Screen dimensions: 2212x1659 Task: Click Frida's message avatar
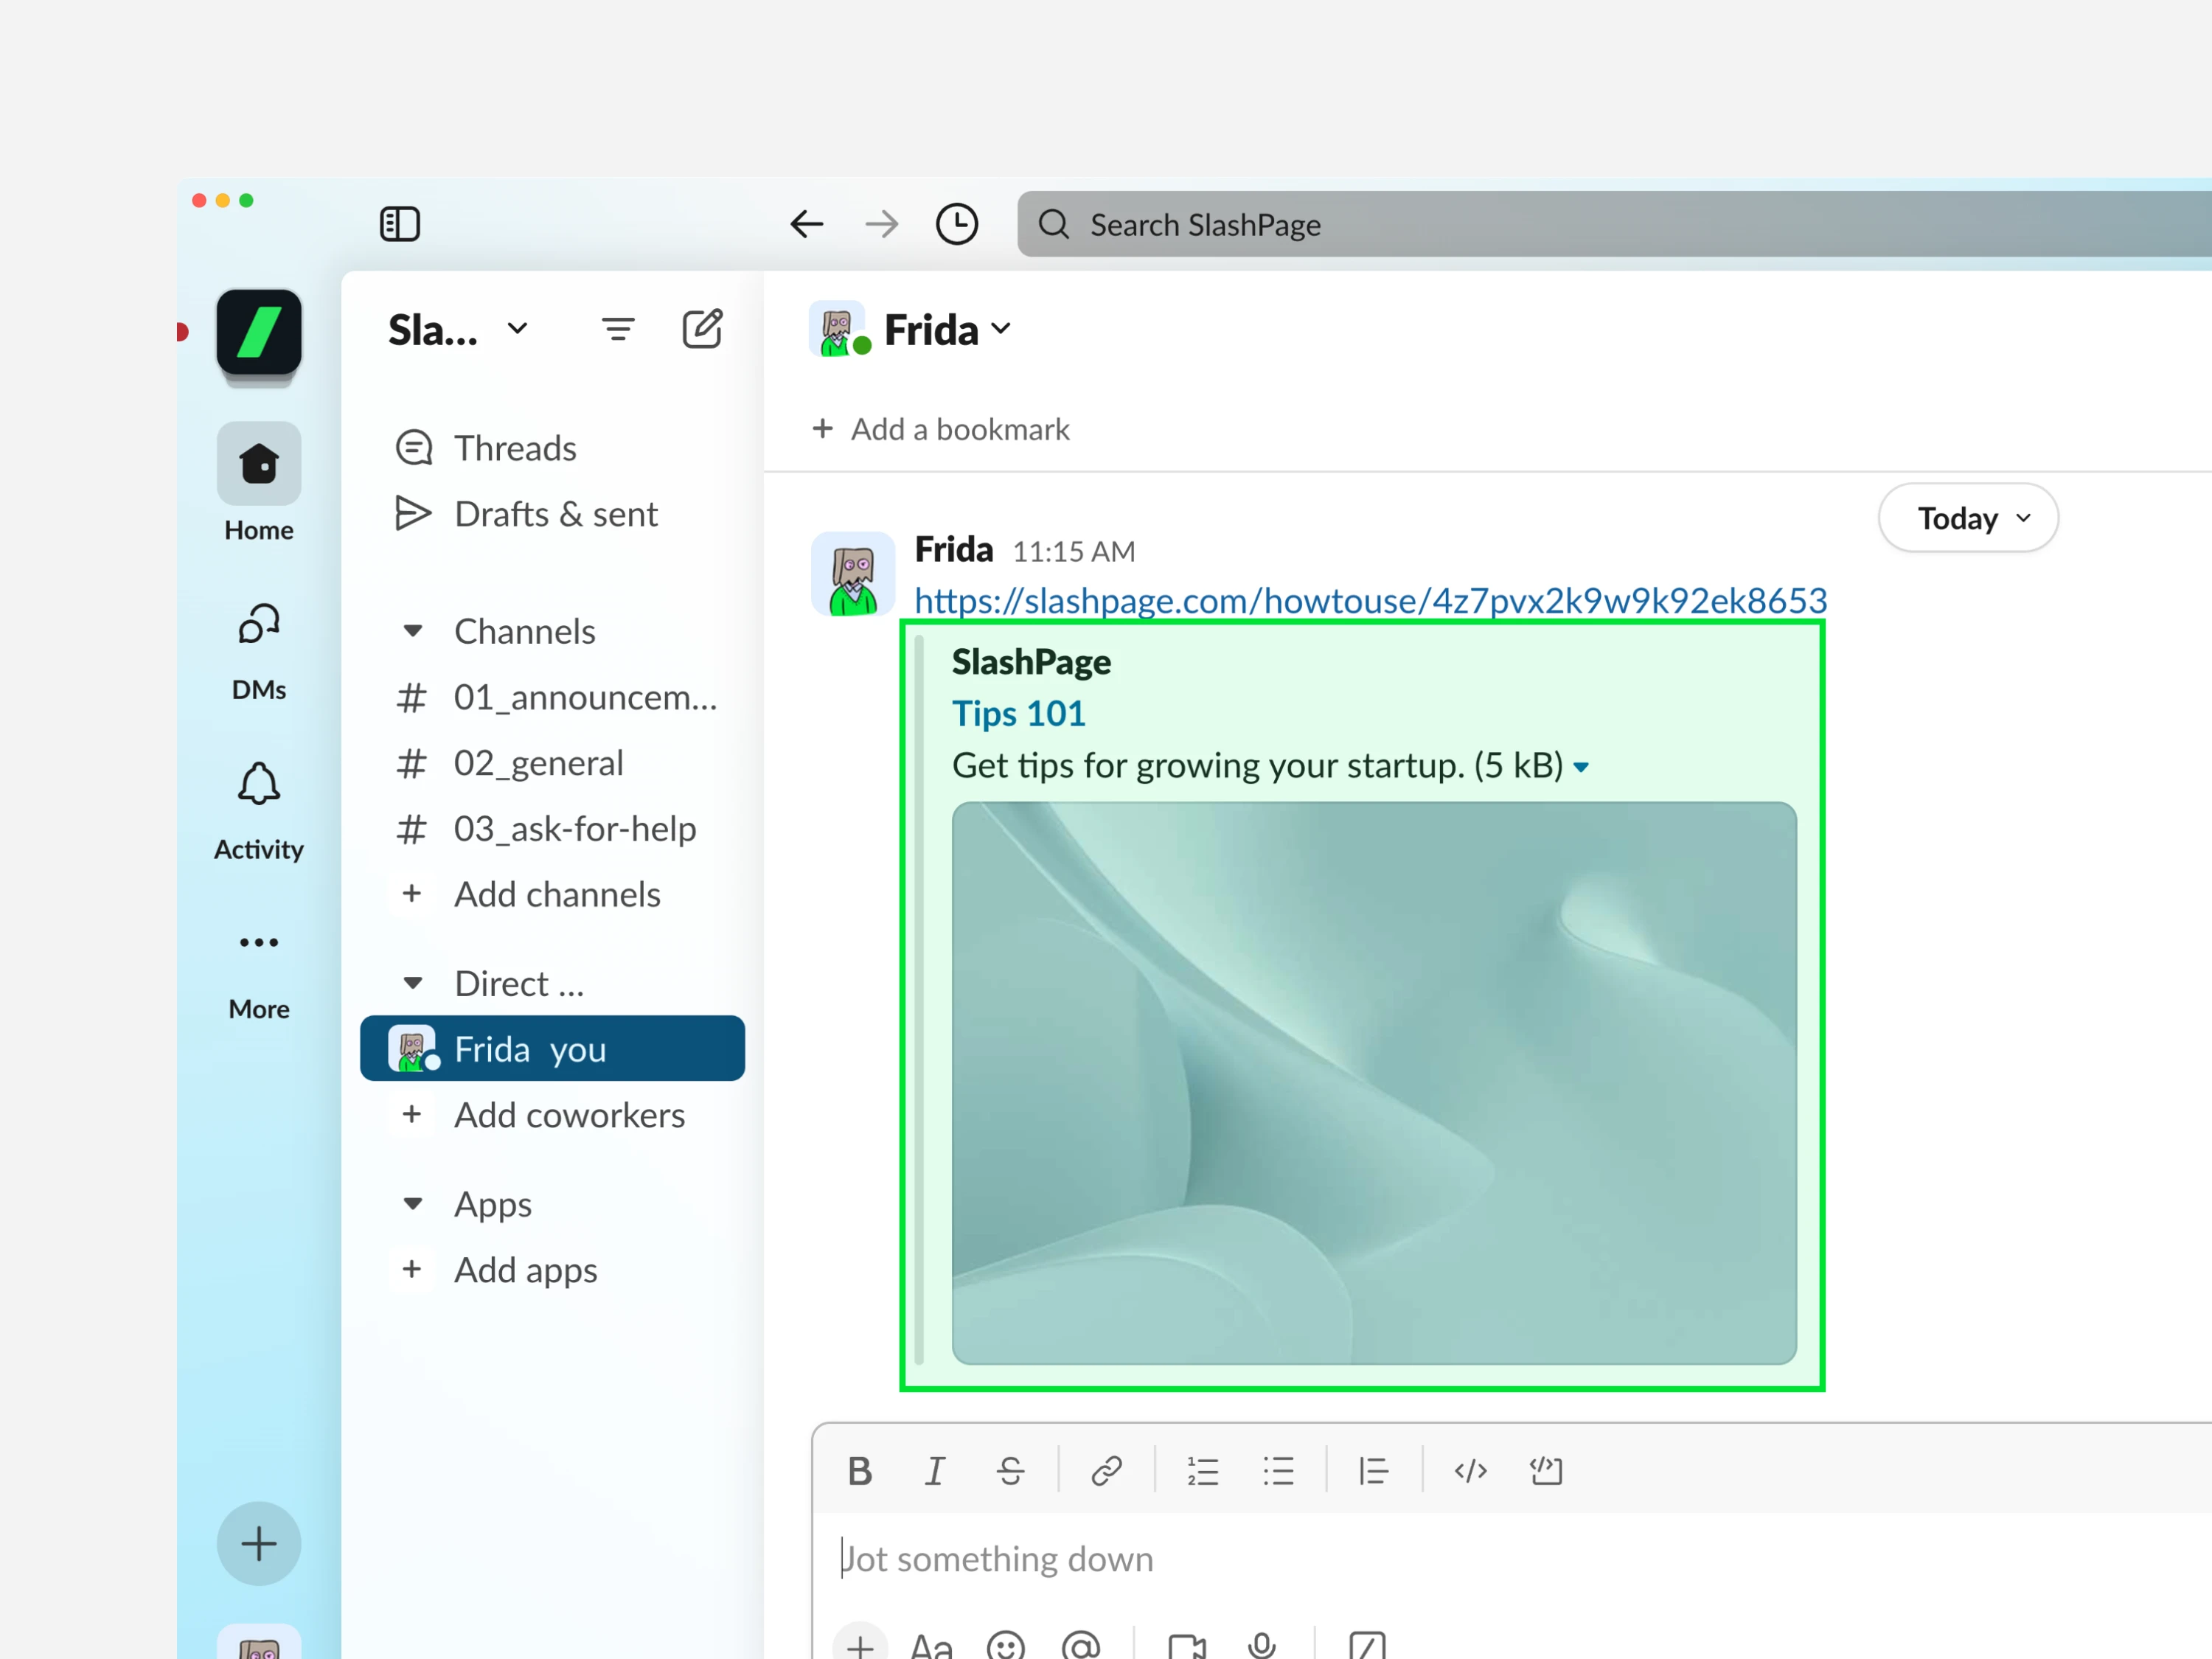point(852,574)
